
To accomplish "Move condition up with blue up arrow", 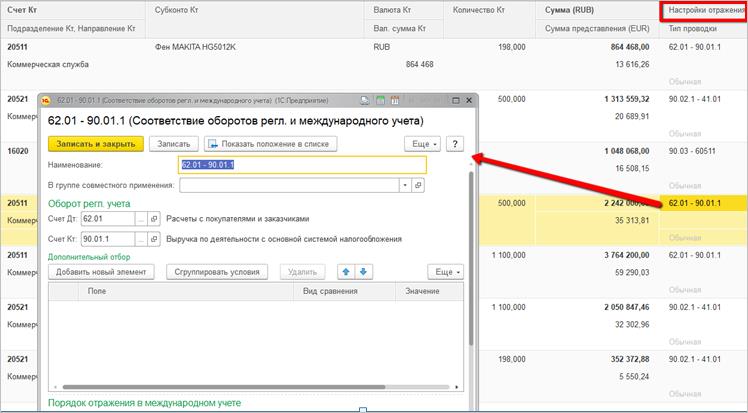I will tap(346, 272).
